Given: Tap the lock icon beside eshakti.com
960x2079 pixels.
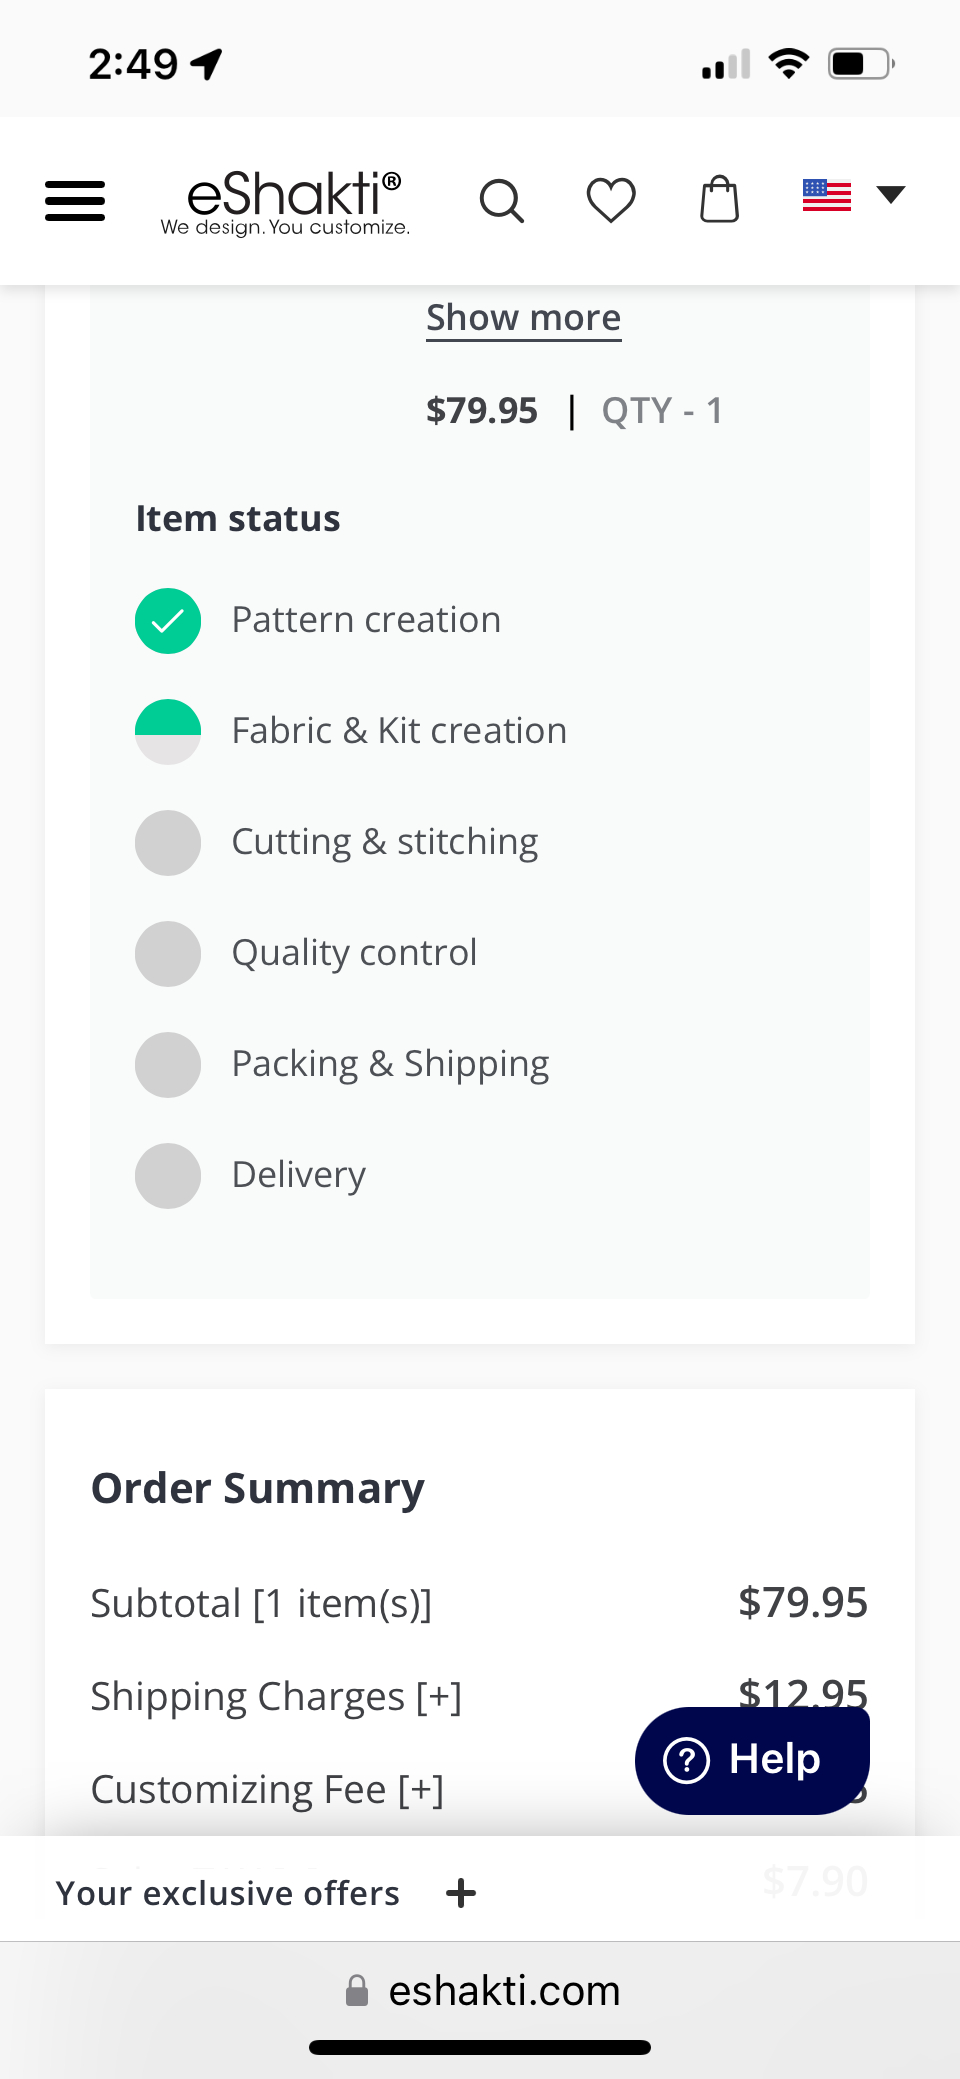Looking at the screenshot, I should 357,1991.
